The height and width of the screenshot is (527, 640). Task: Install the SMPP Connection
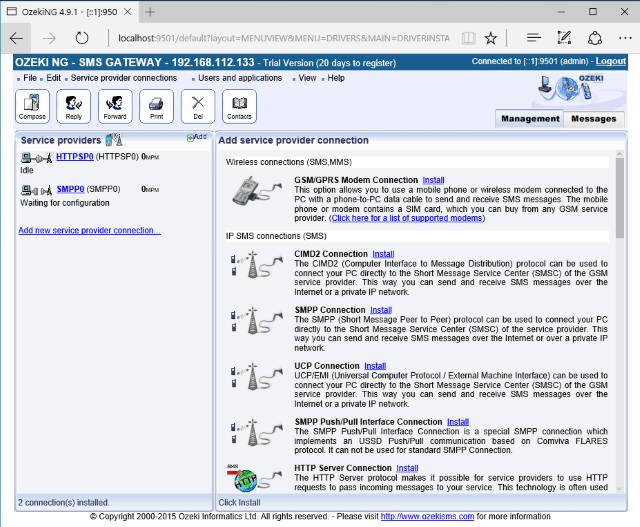(x=381, y=310)
